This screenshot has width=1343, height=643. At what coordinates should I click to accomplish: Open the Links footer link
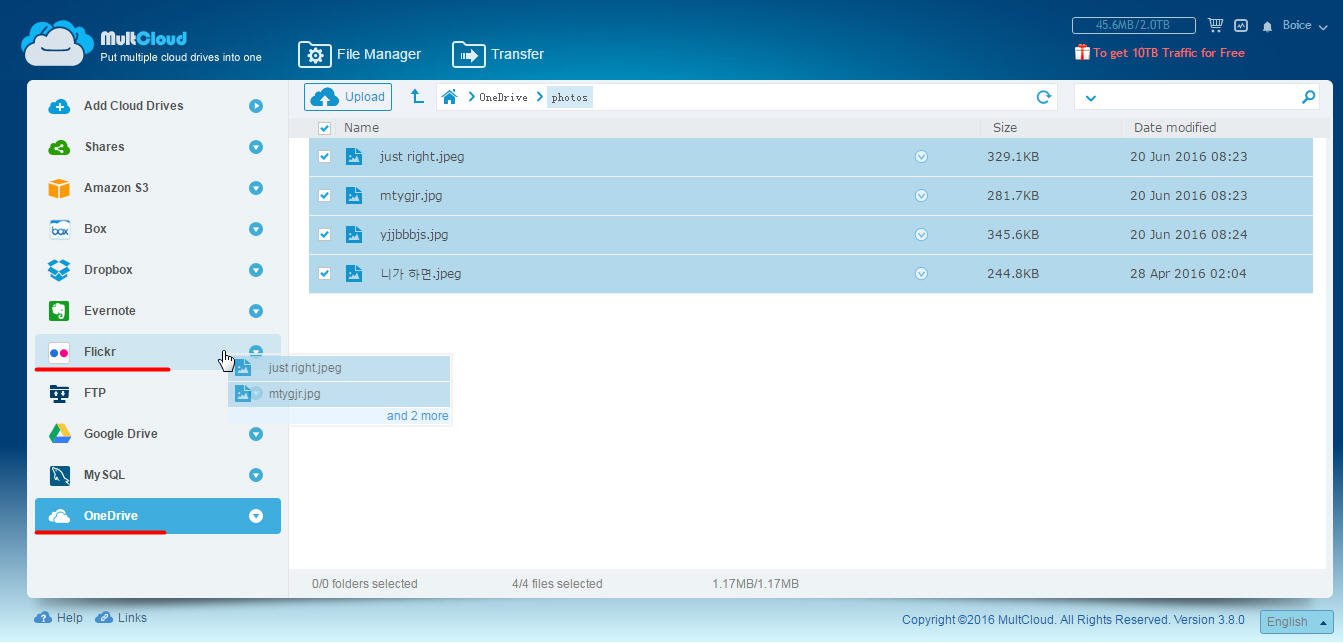[132, 618]
